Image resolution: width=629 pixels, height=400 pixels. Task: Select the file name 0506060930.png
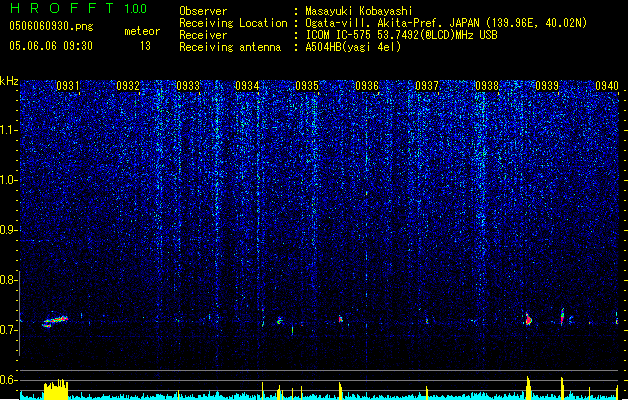click(x=51, y=26)
